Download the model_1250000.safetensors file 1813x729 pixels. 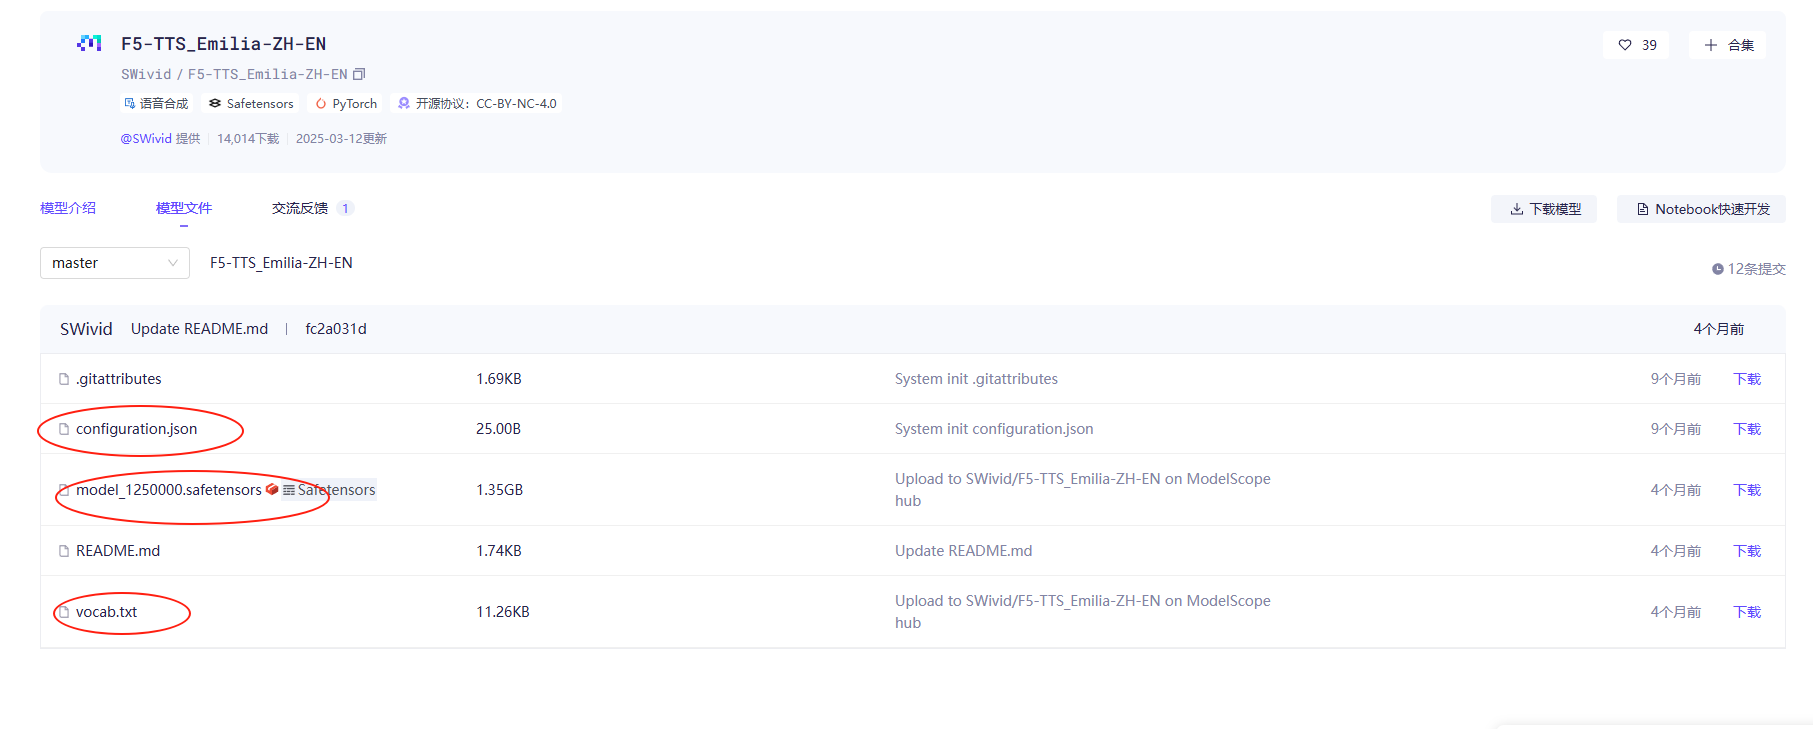[1747, 490]
